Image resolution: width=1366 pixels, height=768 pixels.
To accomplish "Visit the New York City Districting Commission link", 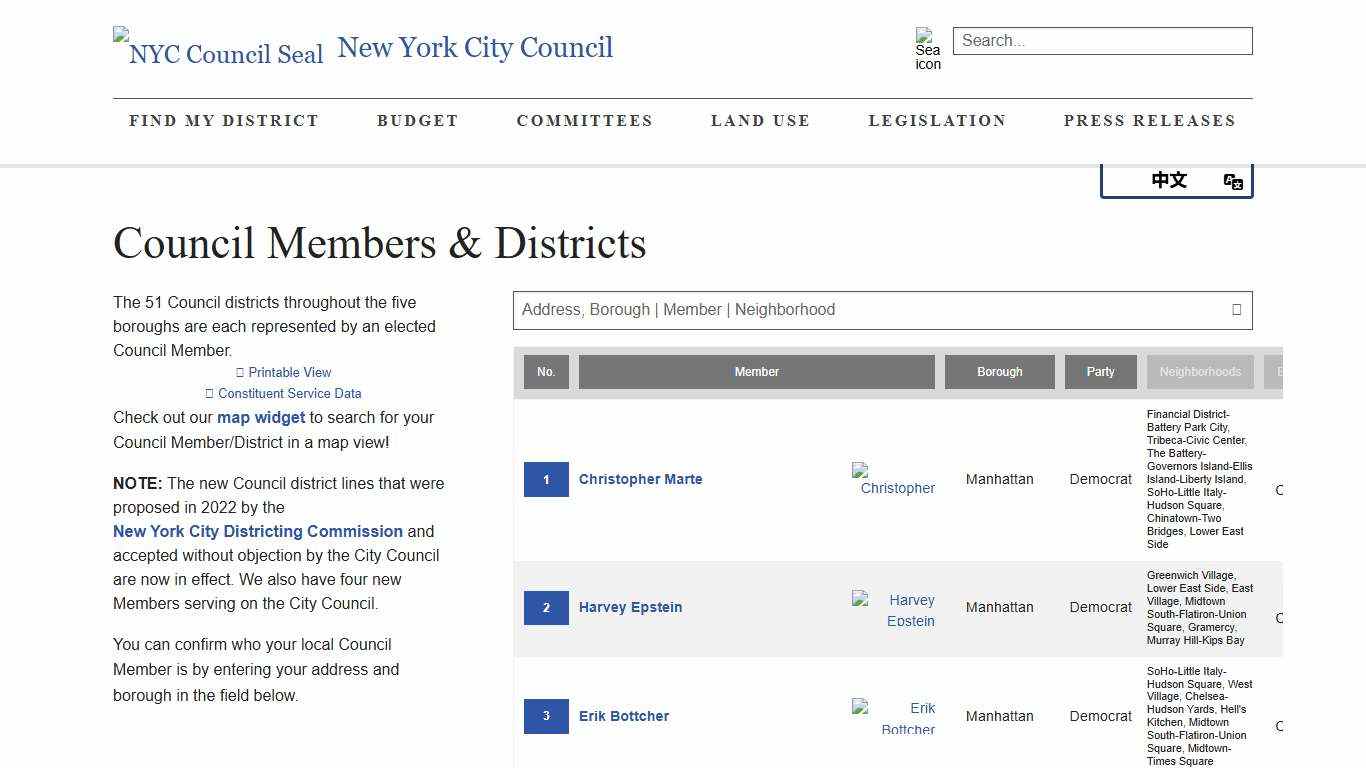I will tap(258, 531).
